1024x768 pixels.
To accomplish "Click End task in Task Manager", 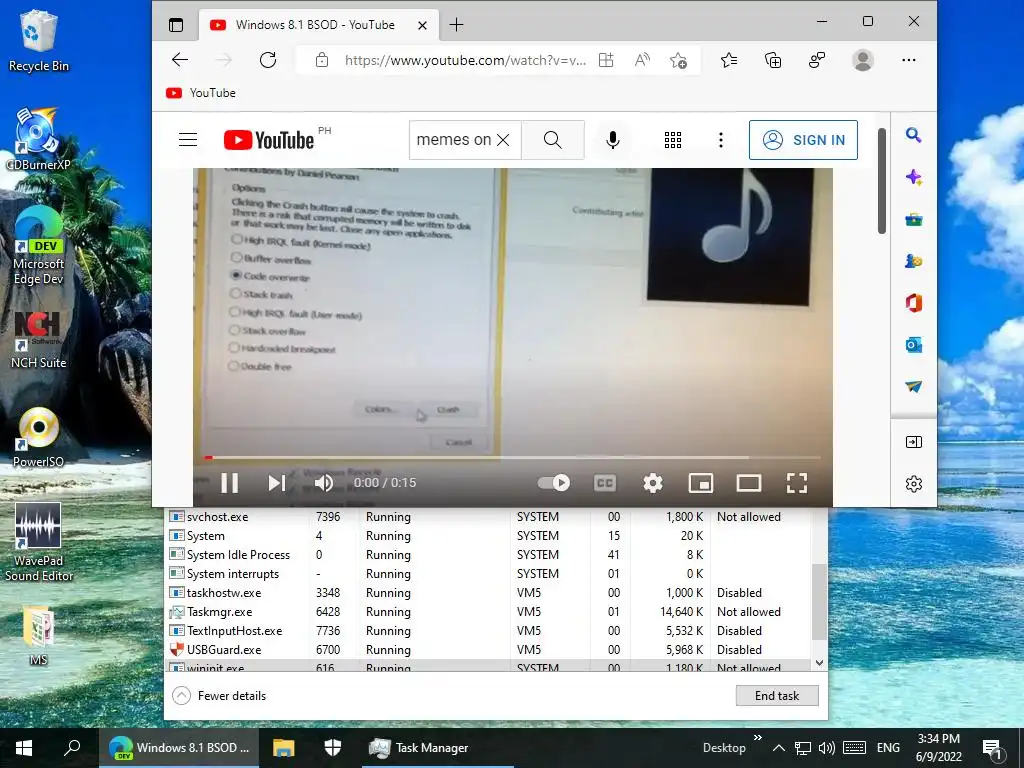I will (777, 696).
